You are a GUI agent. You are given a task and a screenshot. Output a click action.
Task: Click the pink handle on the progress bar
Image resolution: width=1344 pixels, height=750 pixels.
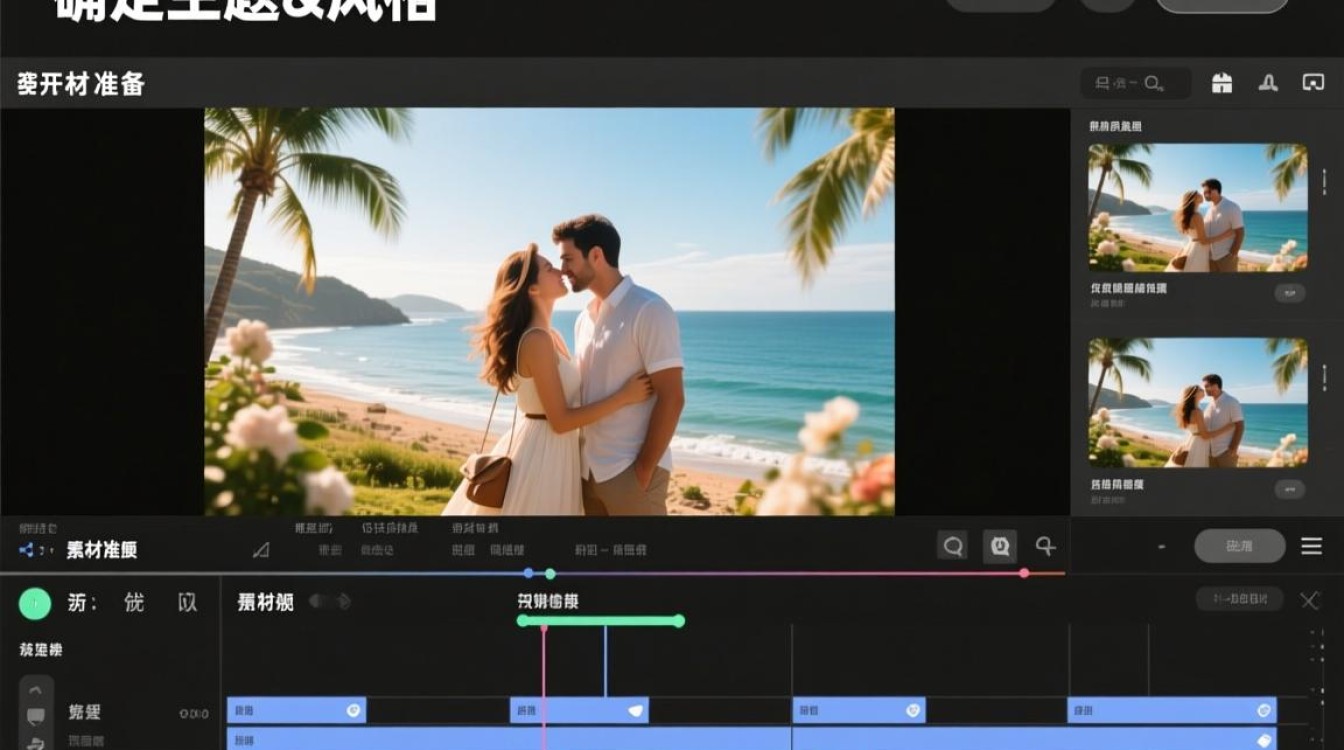click(1024, 573)
